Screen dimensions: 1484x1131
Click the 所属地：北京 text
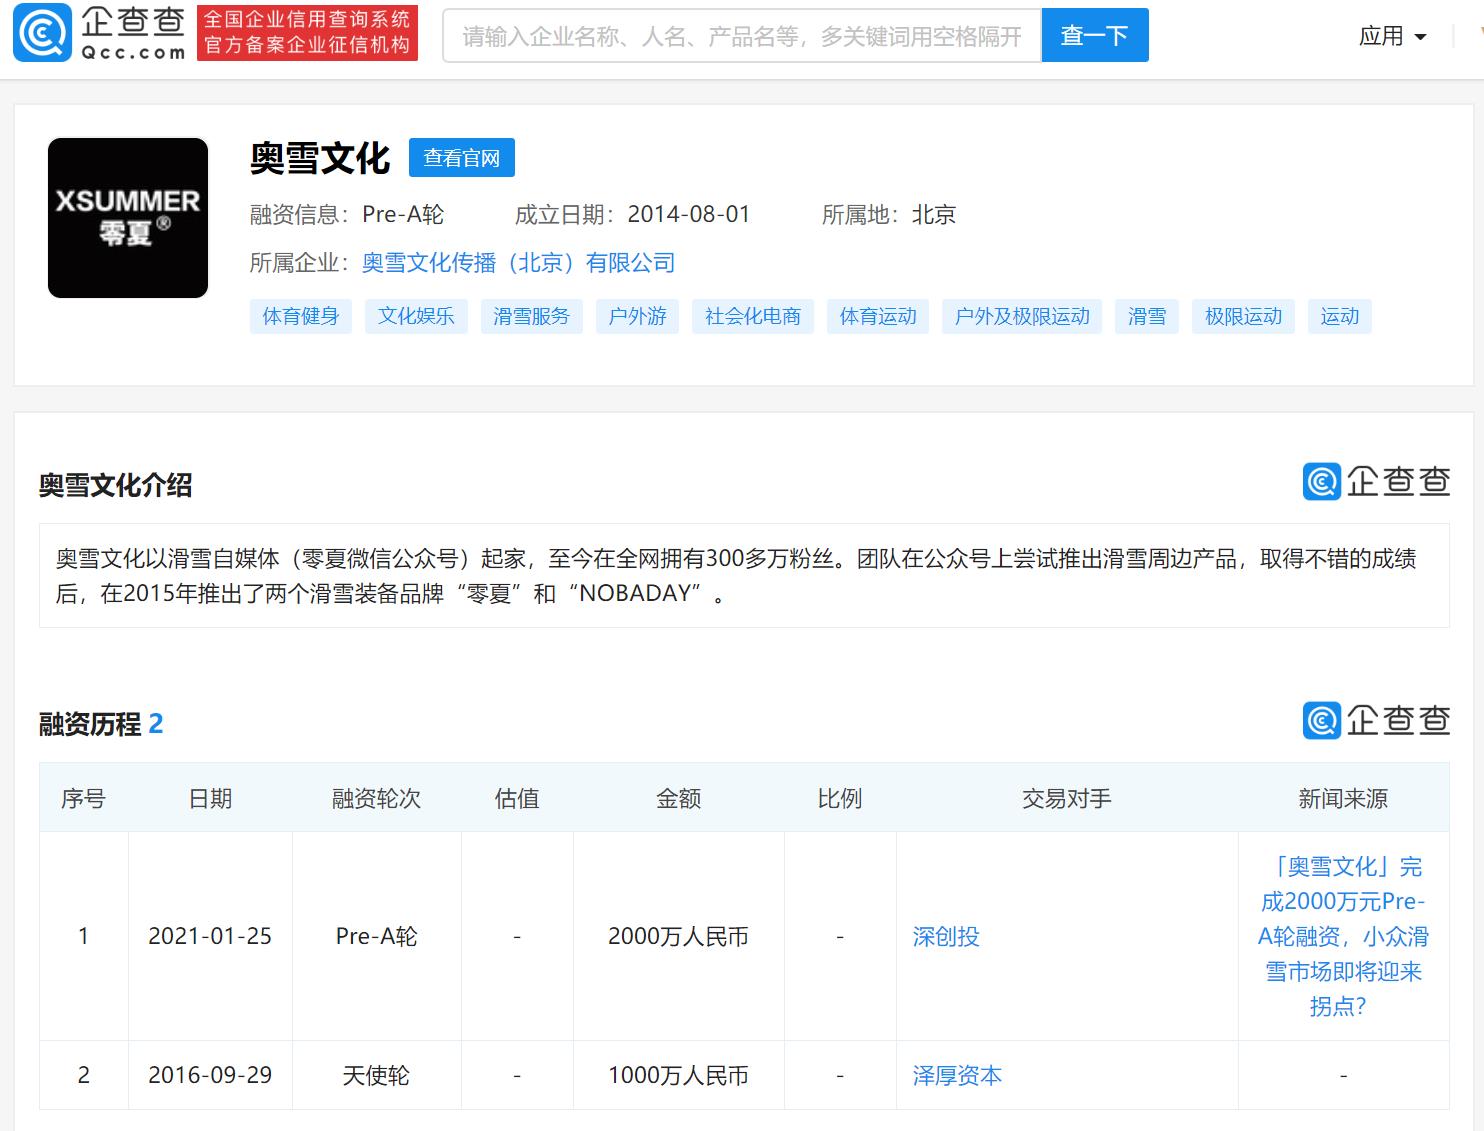pos(889,215)
